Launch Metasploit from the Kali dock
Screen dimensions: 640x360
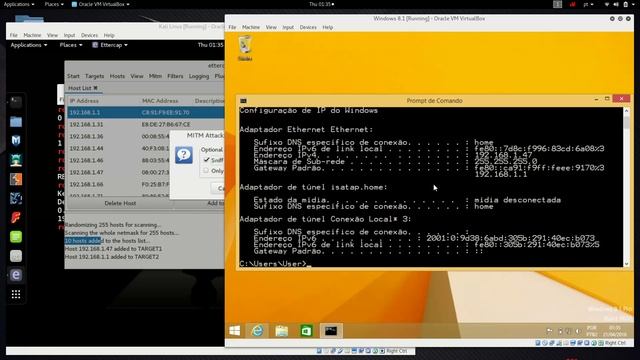[x=16, y=140]
